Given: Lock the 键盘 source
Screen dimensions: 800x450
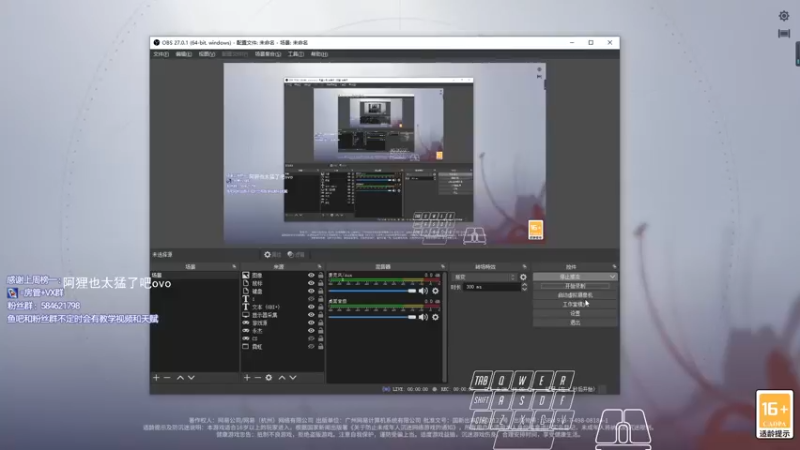Looking at the screenshot, I should (320, 291).
